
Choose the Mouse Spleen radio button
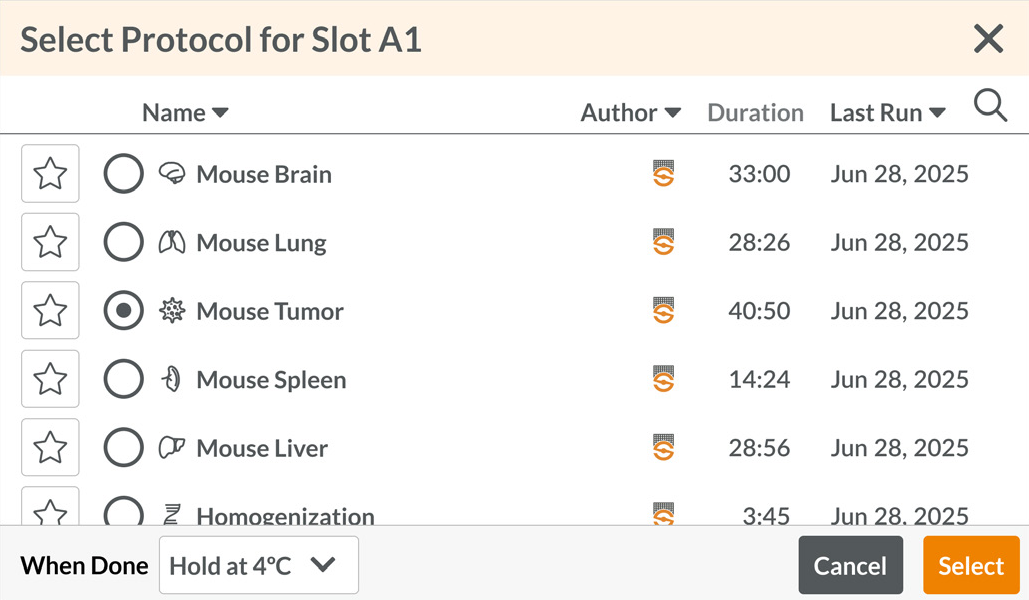(123, 379)
